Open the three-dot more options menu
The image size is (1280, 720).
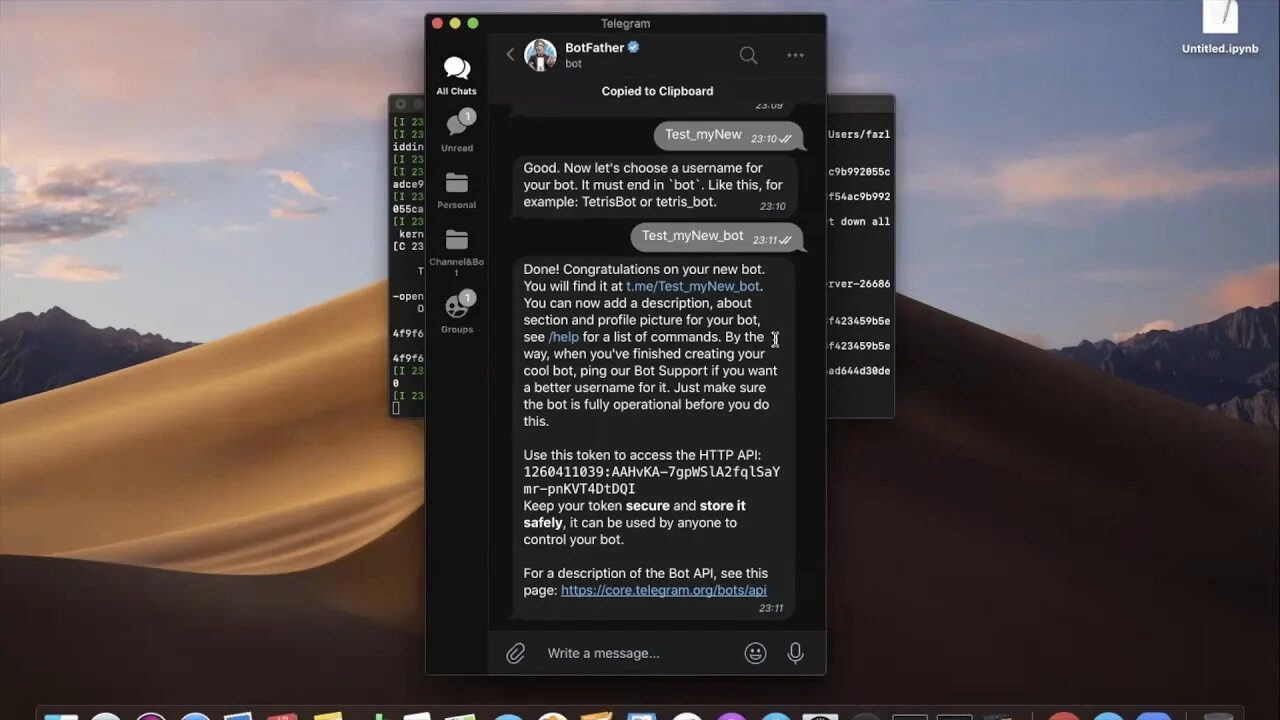pyautogui.click(x=796, y=55)
